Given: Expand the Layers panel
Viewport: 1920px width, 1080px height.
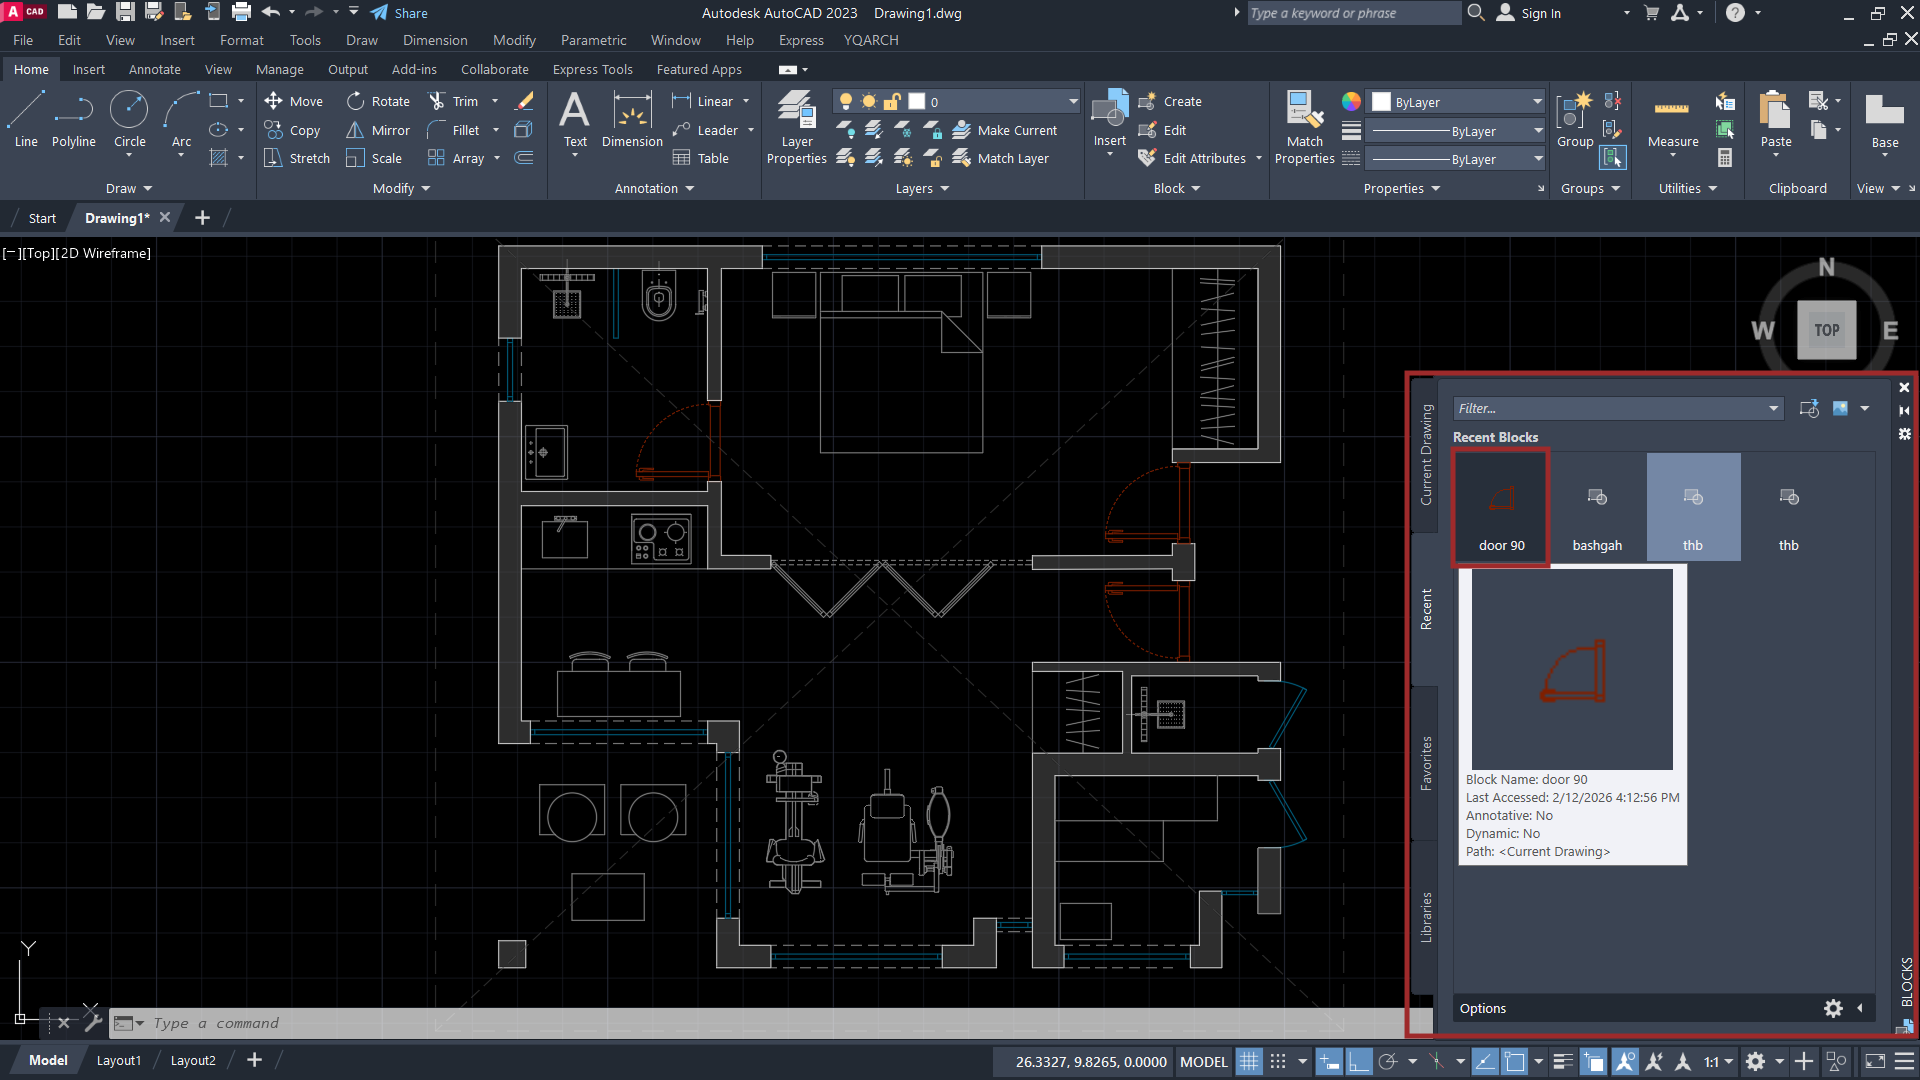Looking at the screenshot, I should click(922, 188).
